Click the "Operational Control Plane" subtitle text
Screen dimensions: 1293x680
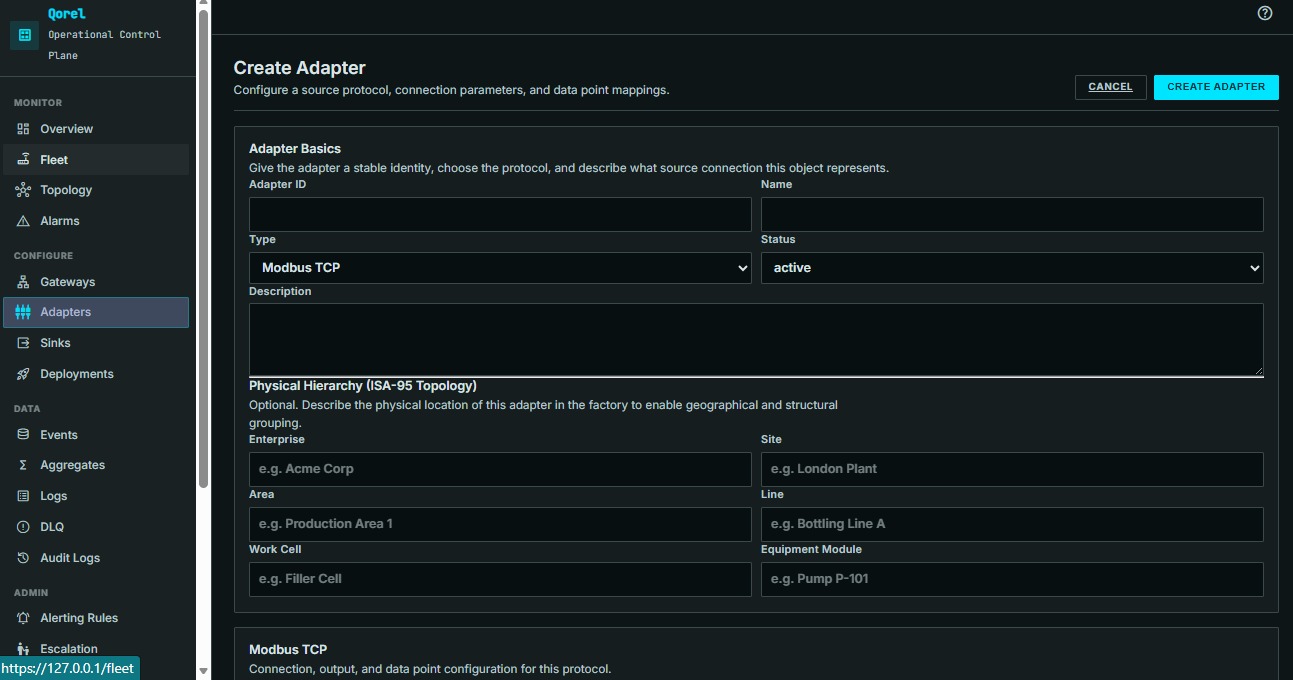(104, 45)
